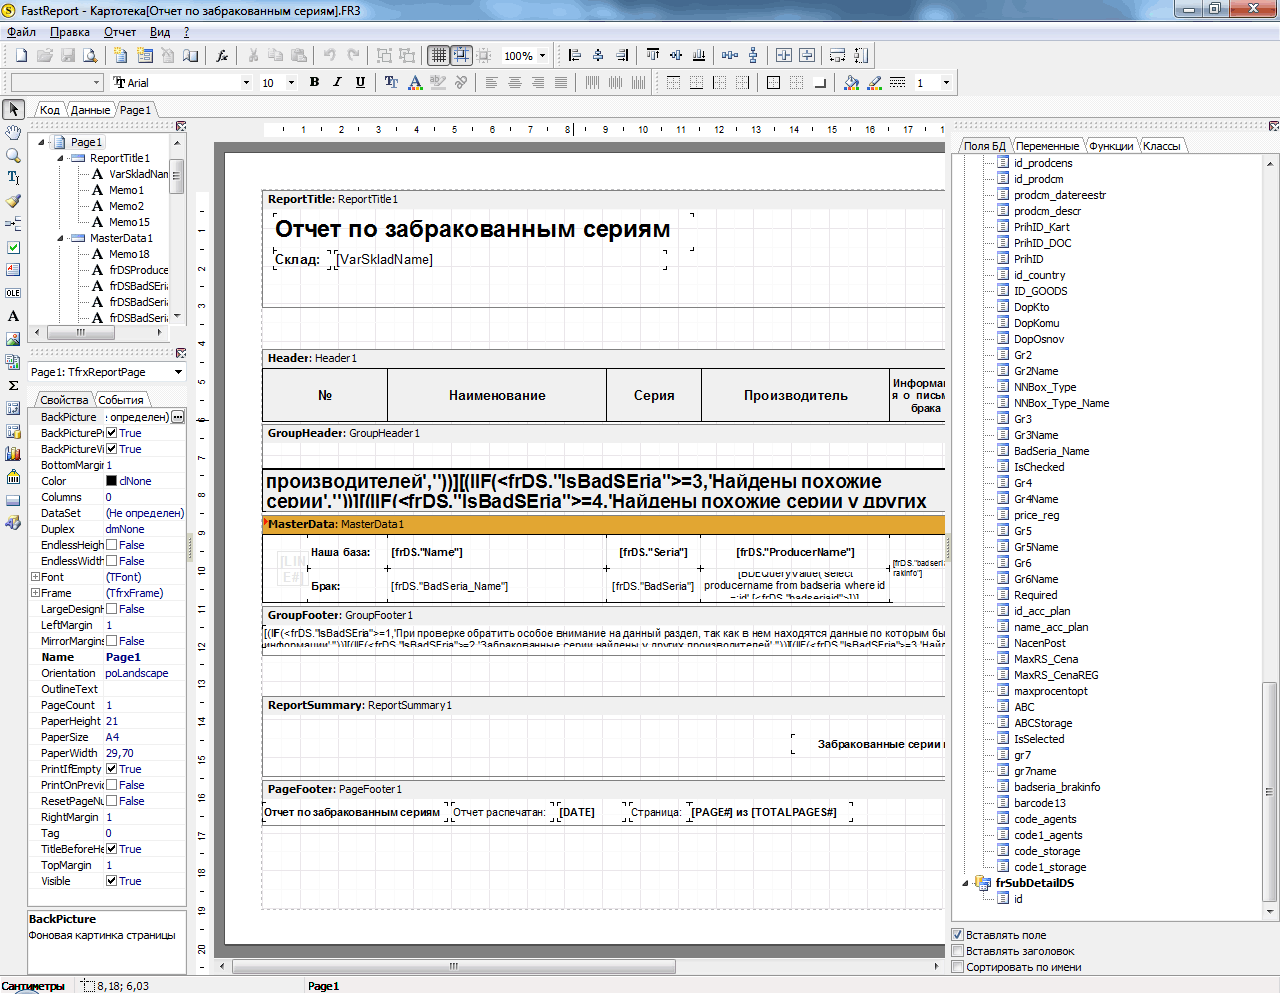Choose the Zoom magnifier tool
The image size is (1280, 994).
[13, 155]
